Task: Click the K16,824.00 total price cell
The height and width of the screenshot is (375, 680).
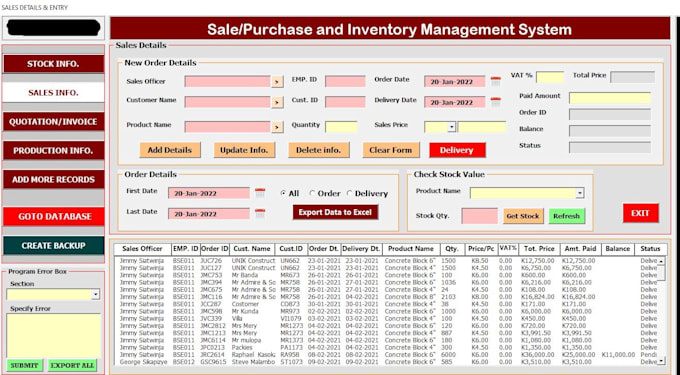Action: pyautogui.click(x=539, y=297)
